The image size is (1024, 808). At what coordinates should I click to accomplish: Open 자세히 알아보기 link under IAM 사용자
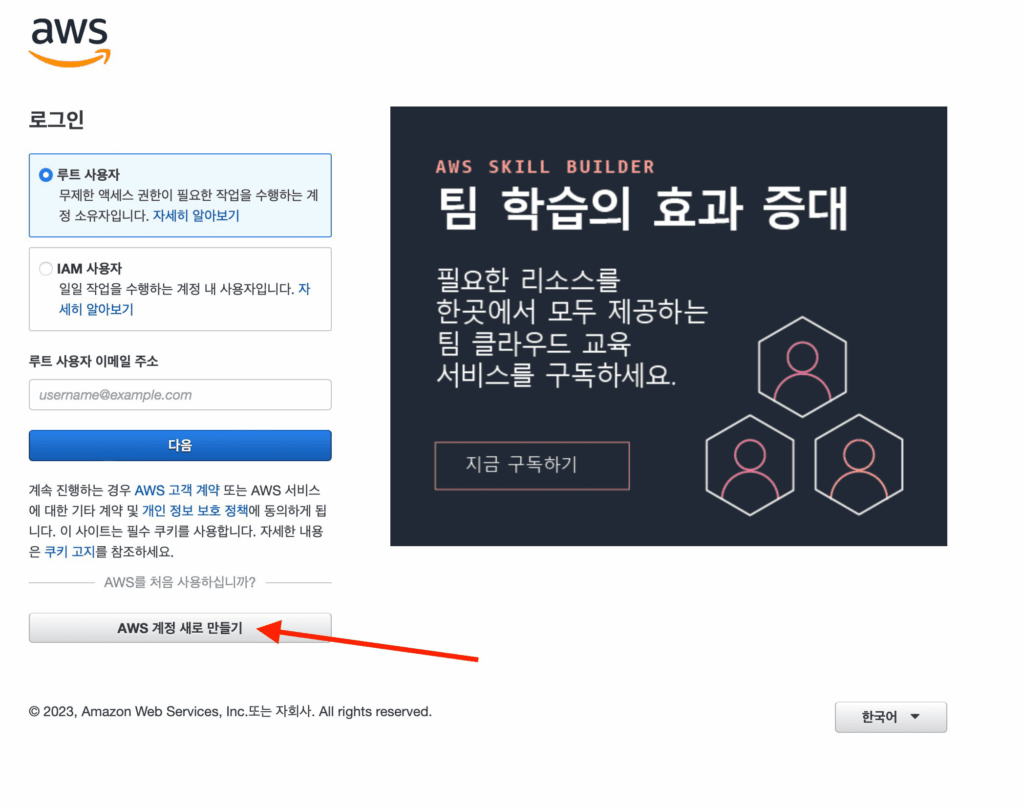point(184,299)
